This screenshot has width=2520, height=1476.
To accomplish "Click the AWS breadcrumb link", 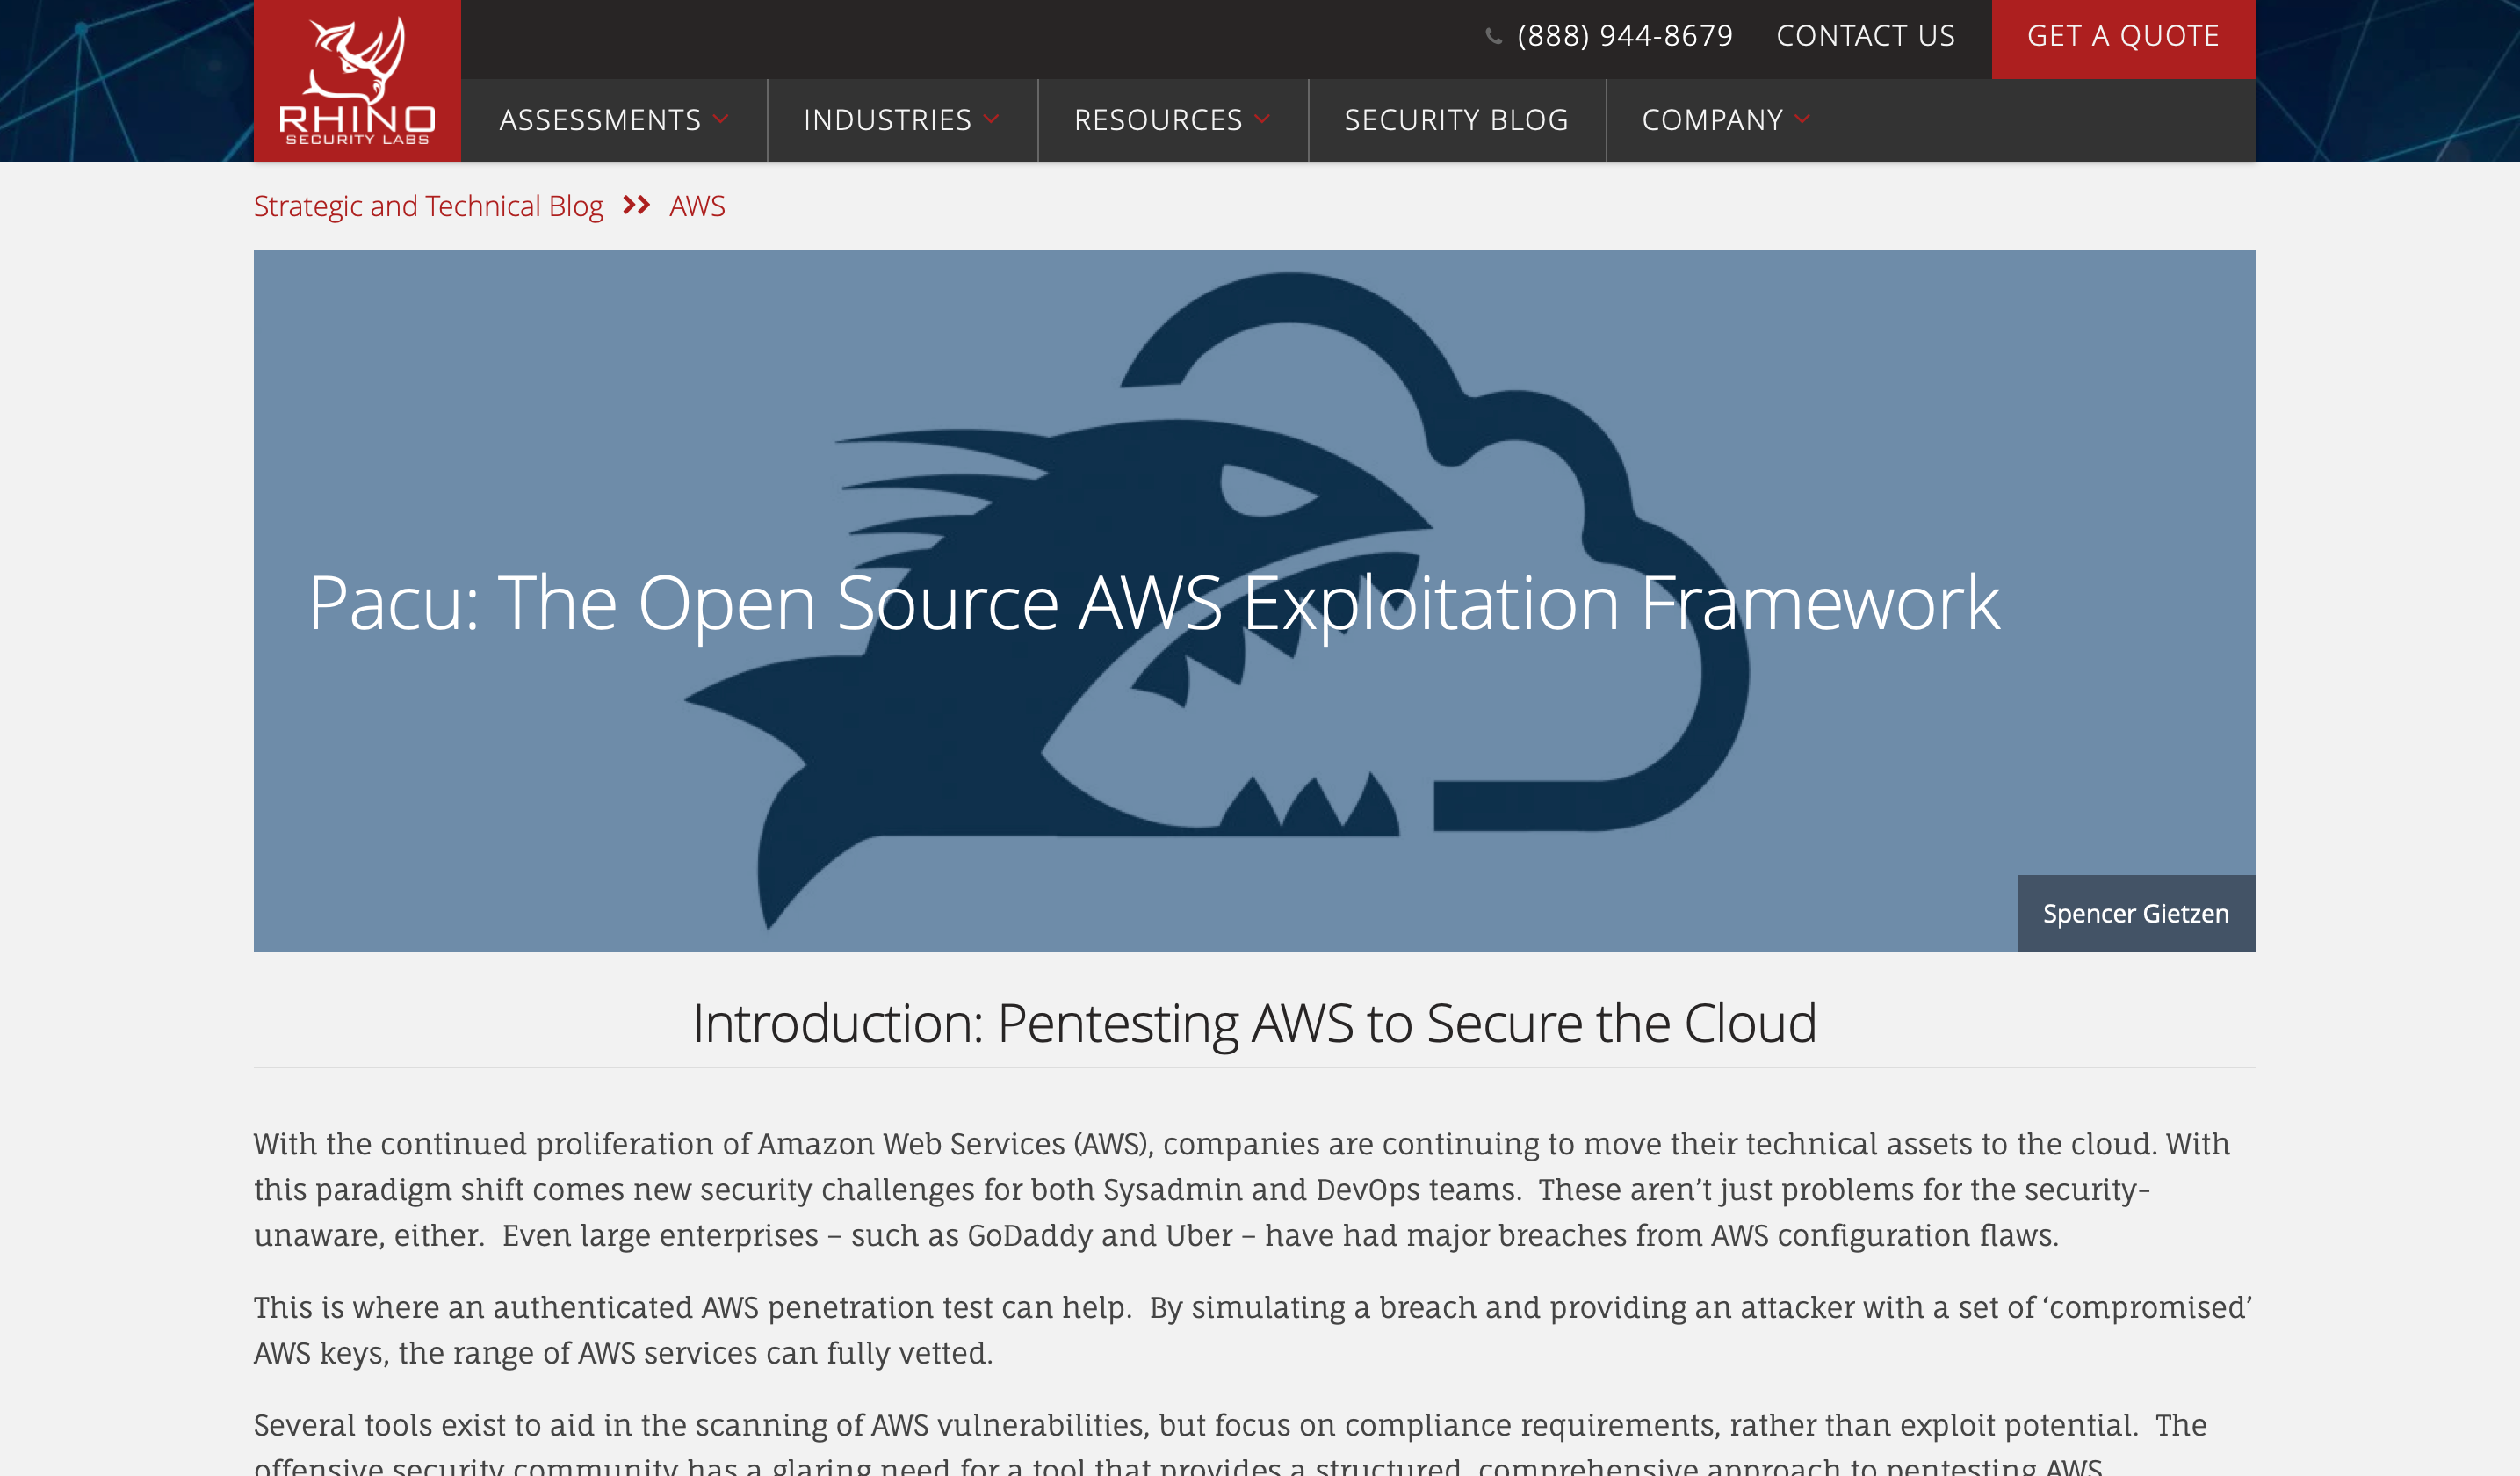I will tap(696, 206).
